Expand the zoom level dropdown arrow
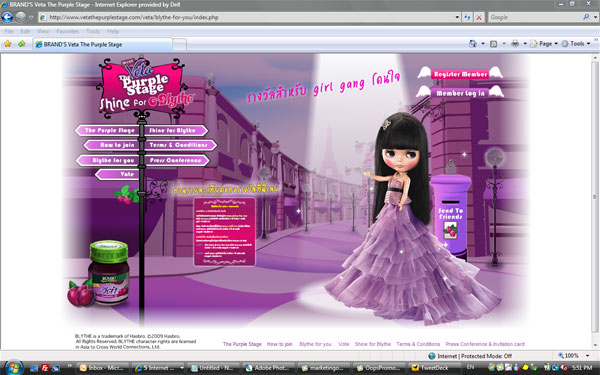Image resolution: width=600 pixels, height=375 pixels. [x=588, y=356]
